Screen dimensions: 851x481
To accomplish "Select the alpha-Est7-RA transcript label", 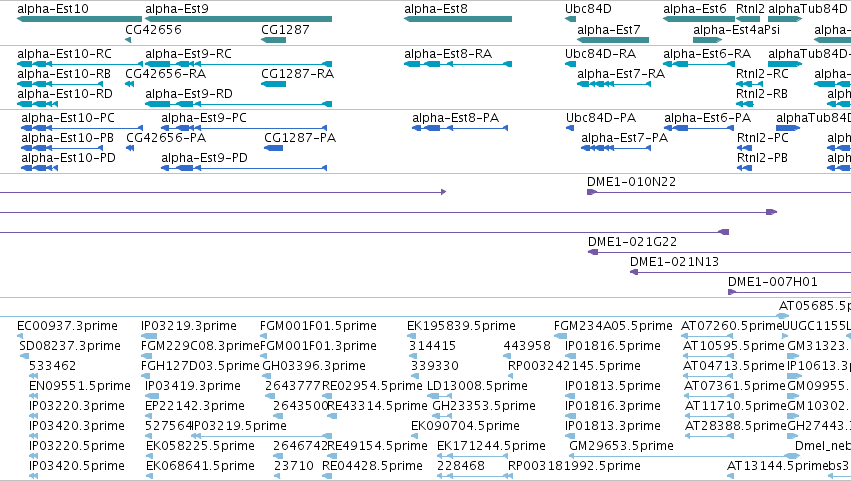I will 621,73.
